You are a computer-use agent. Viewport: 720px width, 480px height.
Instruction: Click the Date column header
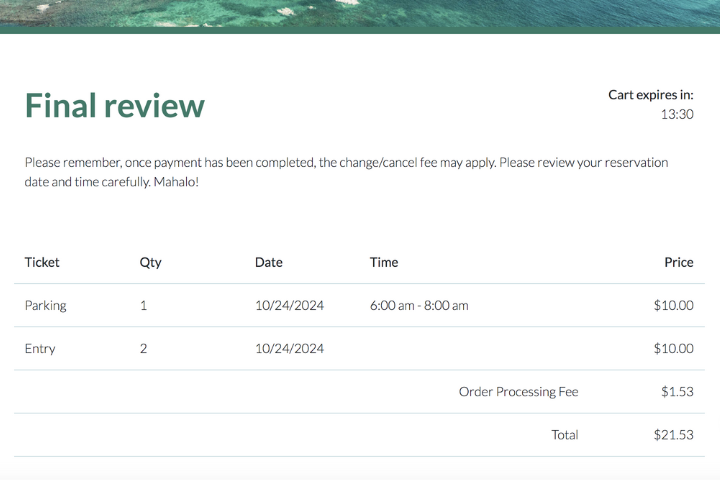pyautogui.click(x=268, y=262)
